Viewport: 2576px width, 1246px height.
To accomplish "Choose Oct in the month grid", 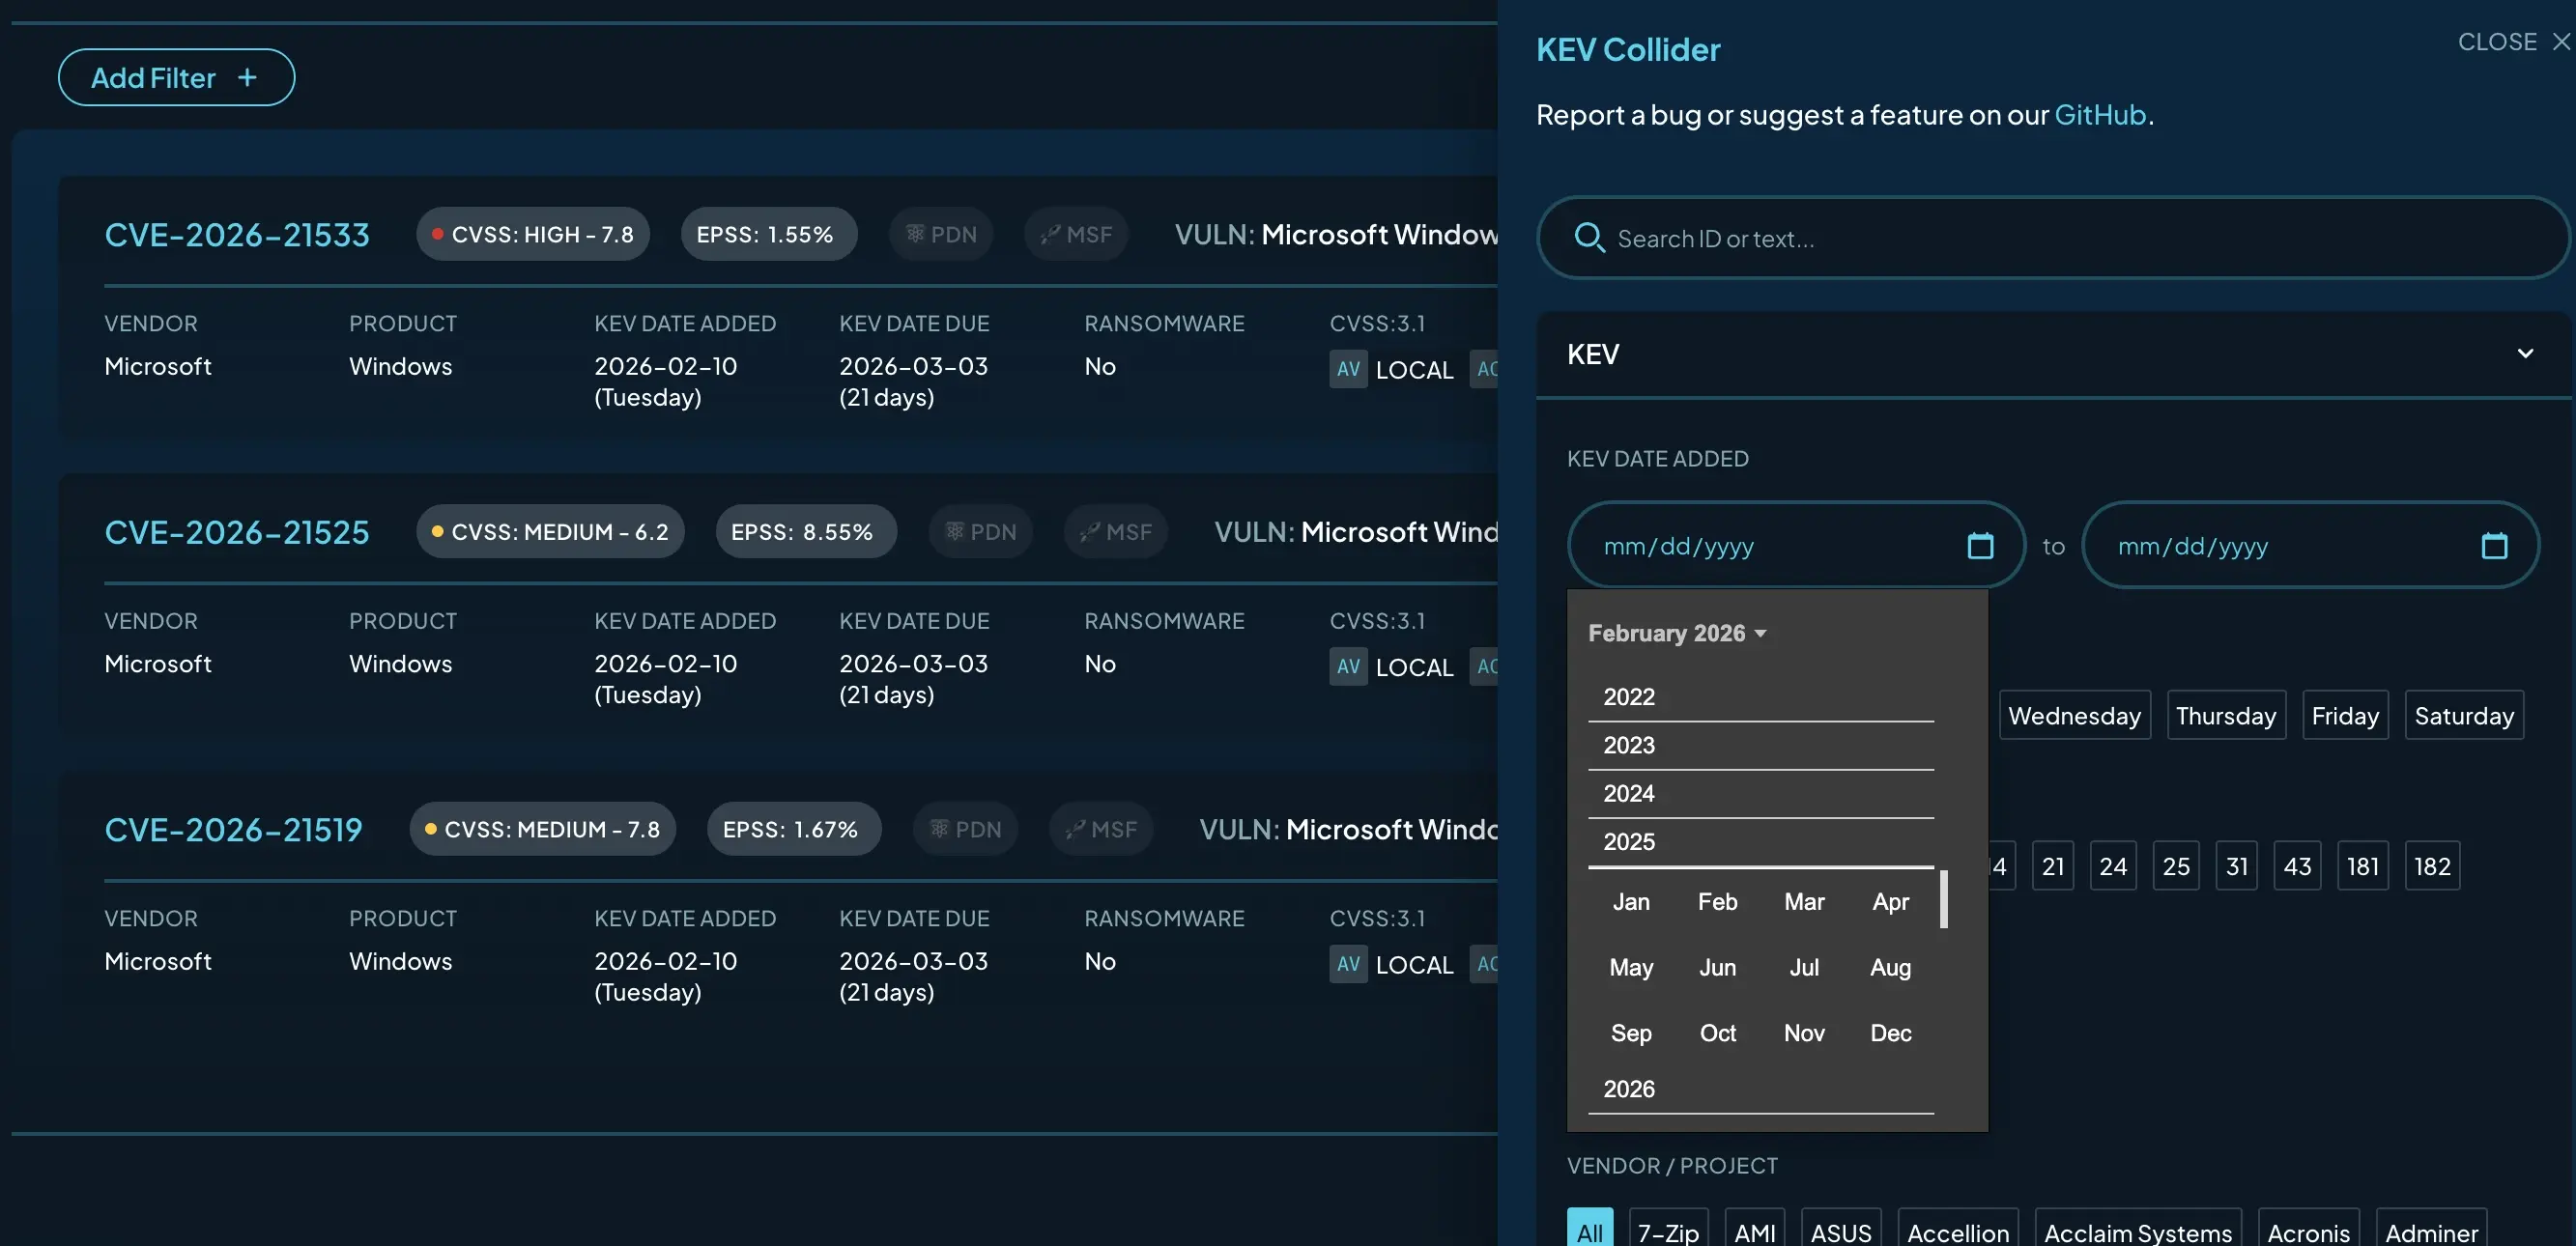I will pos(1717,1032).
